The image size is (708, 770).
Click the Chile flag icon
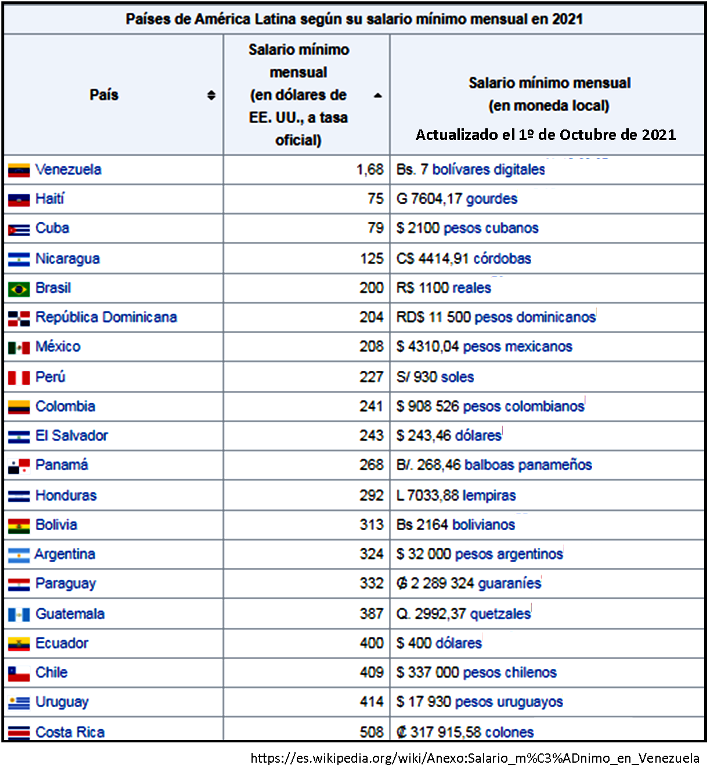point(18,674)
